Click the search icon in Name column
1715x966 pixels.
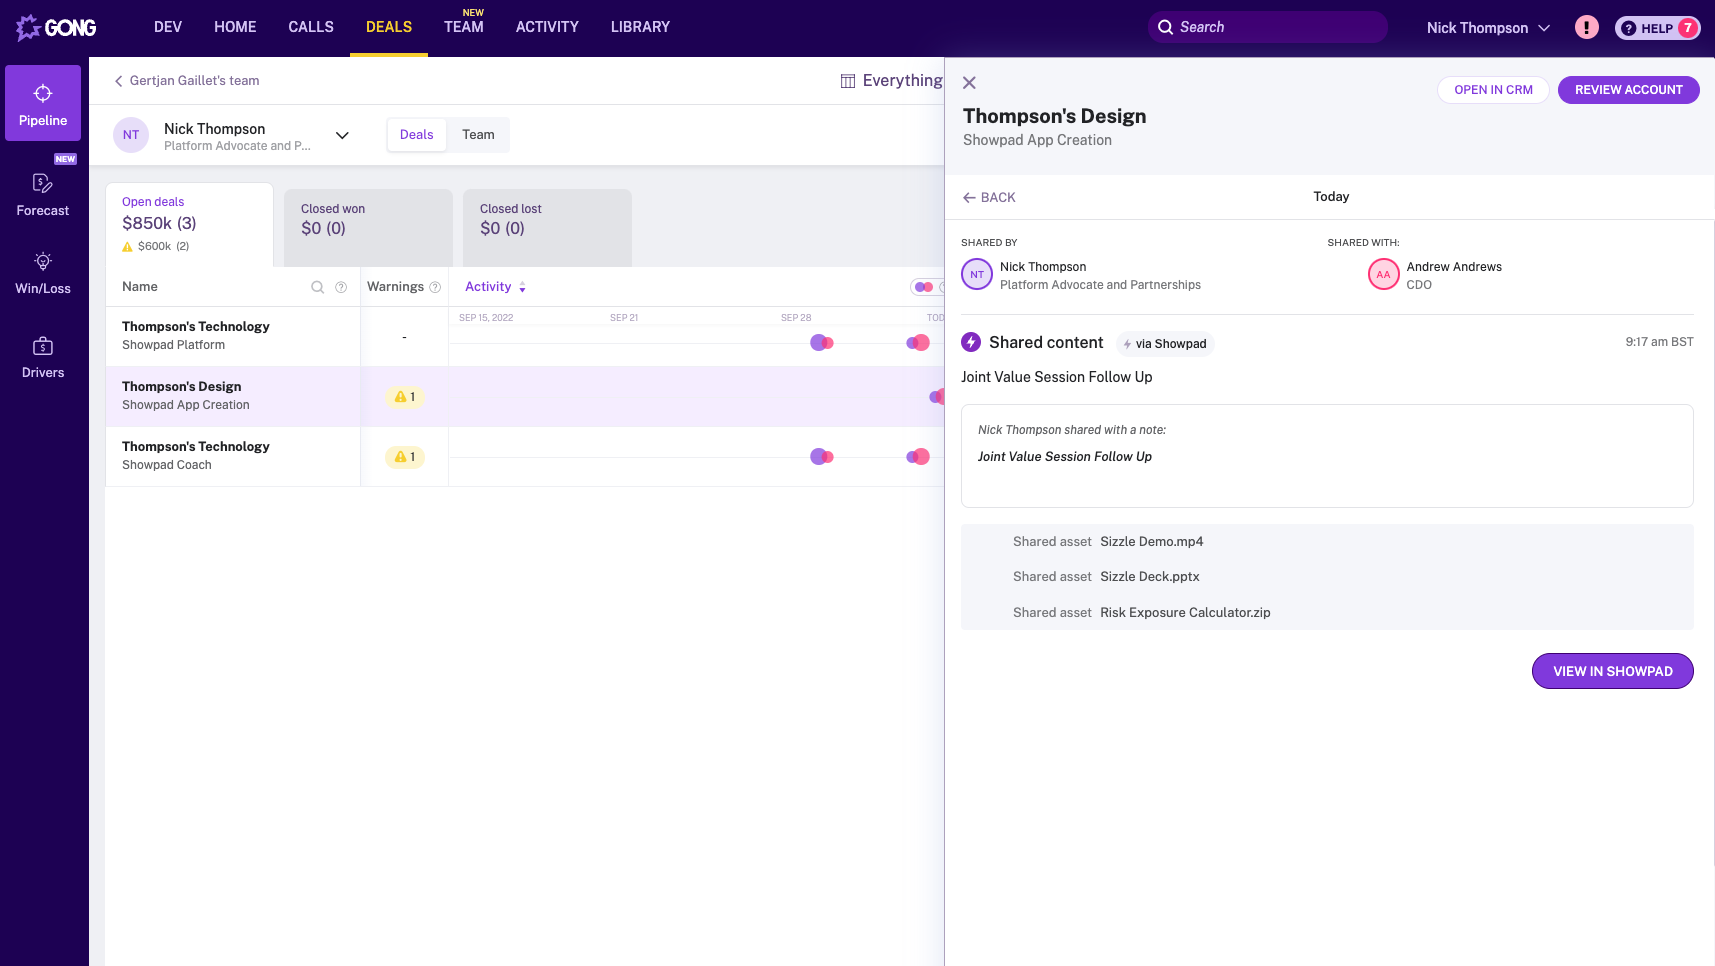click(x=318, y=287)
